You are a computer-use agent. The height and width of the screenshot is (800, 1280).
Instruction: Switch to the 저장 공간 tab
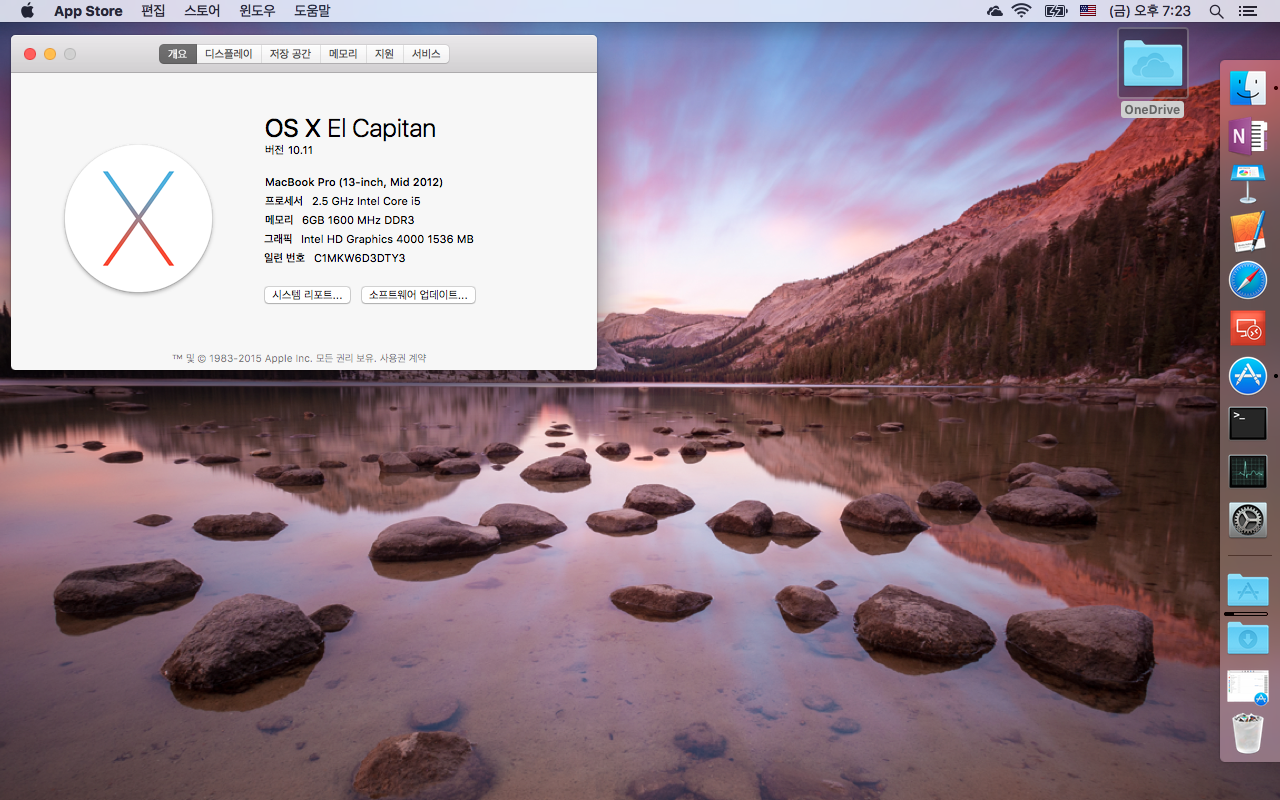(x=290, y=54)
